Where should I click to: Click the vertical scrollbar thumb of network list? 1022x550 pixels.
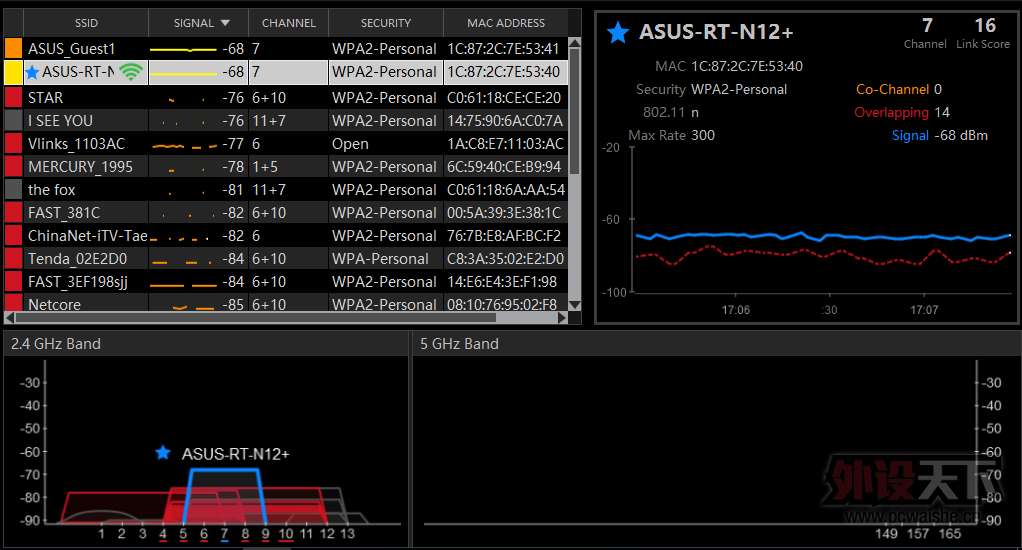pos(575,111)
